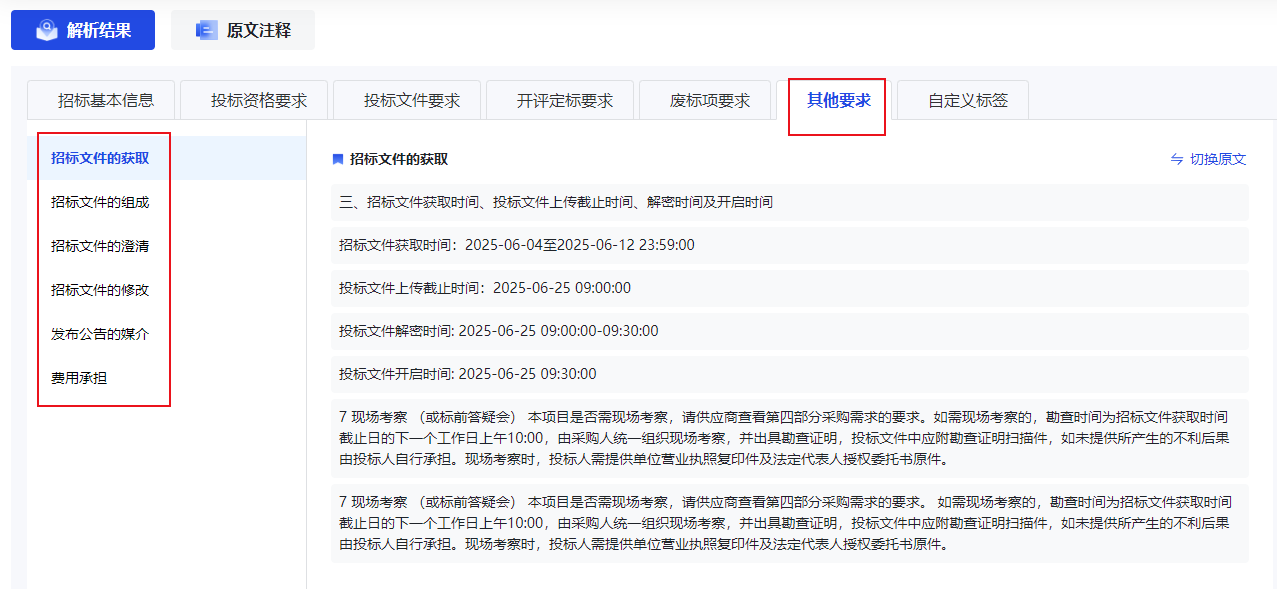This screenshot has width=1277, height=589.
Task: Select 发布公告的媒介 in the sidebar
Action: tap(166, 334)
